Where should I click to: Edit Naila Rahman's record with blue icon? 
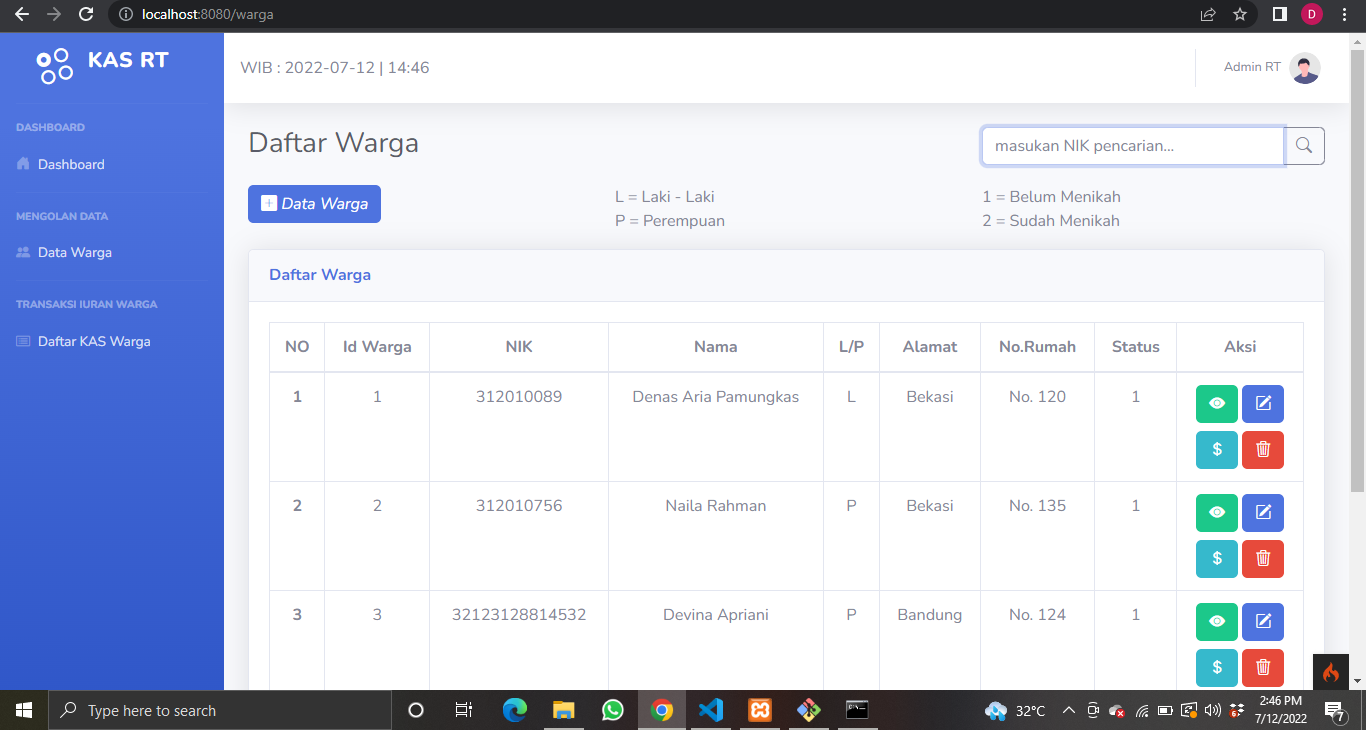[1262, 512]
